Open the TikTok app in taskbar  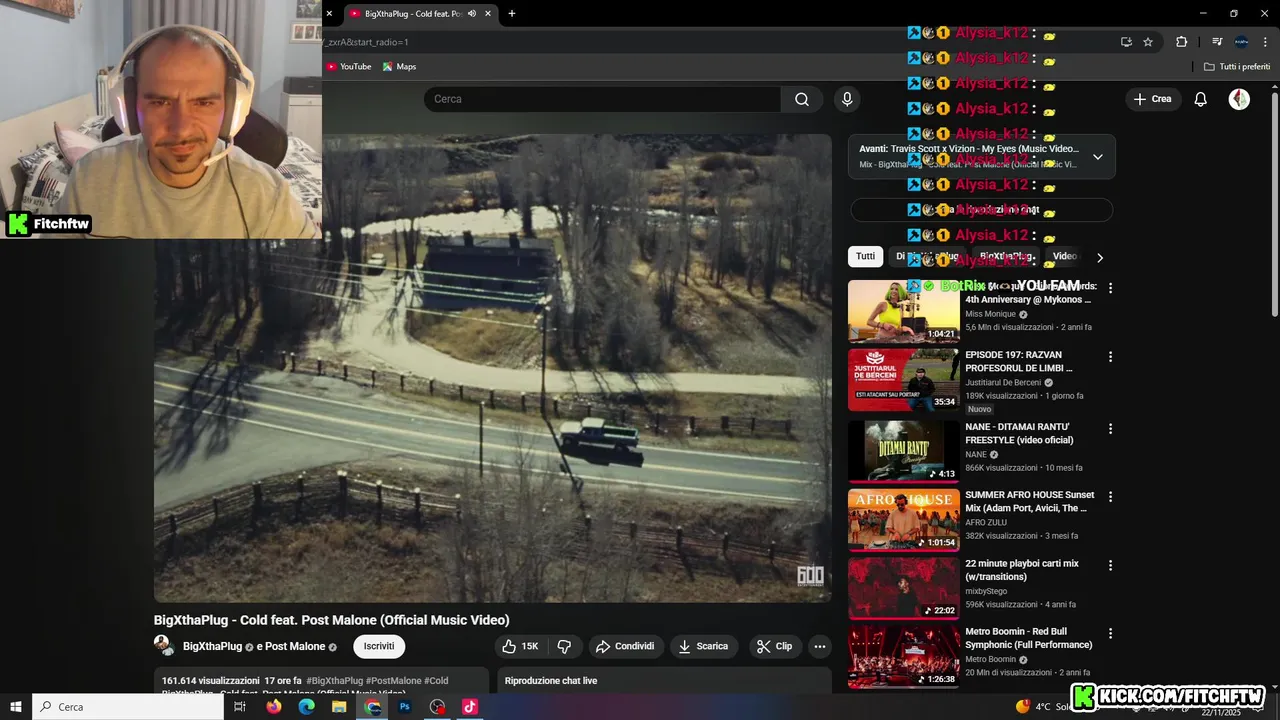click(470, 707)
